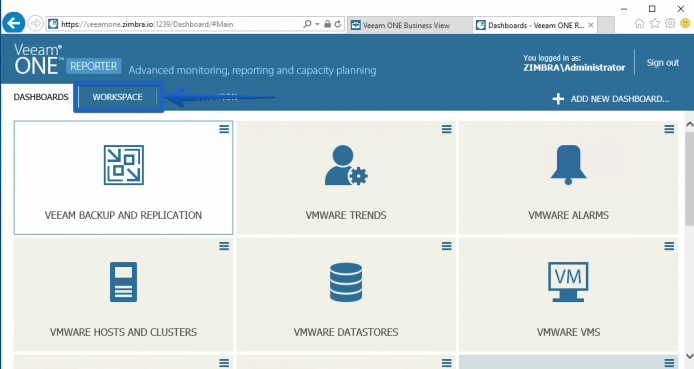Open the VMware Trends user-gear icon
This screenshot has width=694, height=369.
[346, 165]
